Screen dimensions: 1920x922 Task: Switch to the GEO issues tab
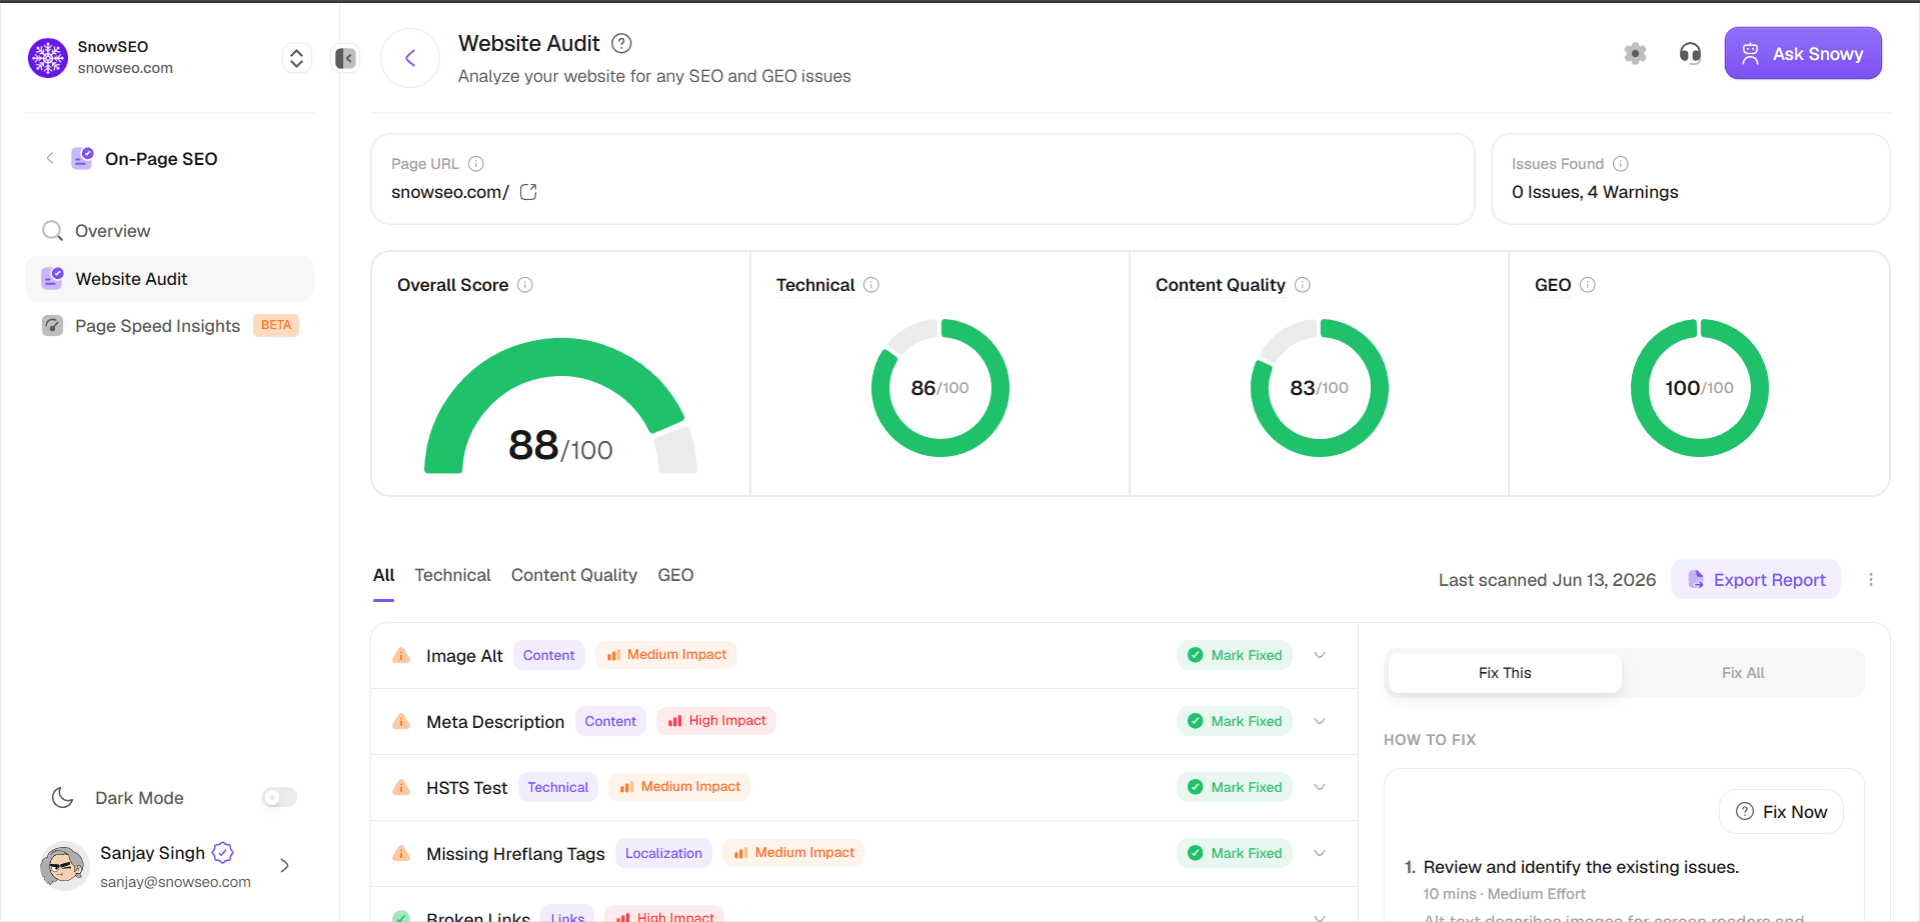(675, 576)
